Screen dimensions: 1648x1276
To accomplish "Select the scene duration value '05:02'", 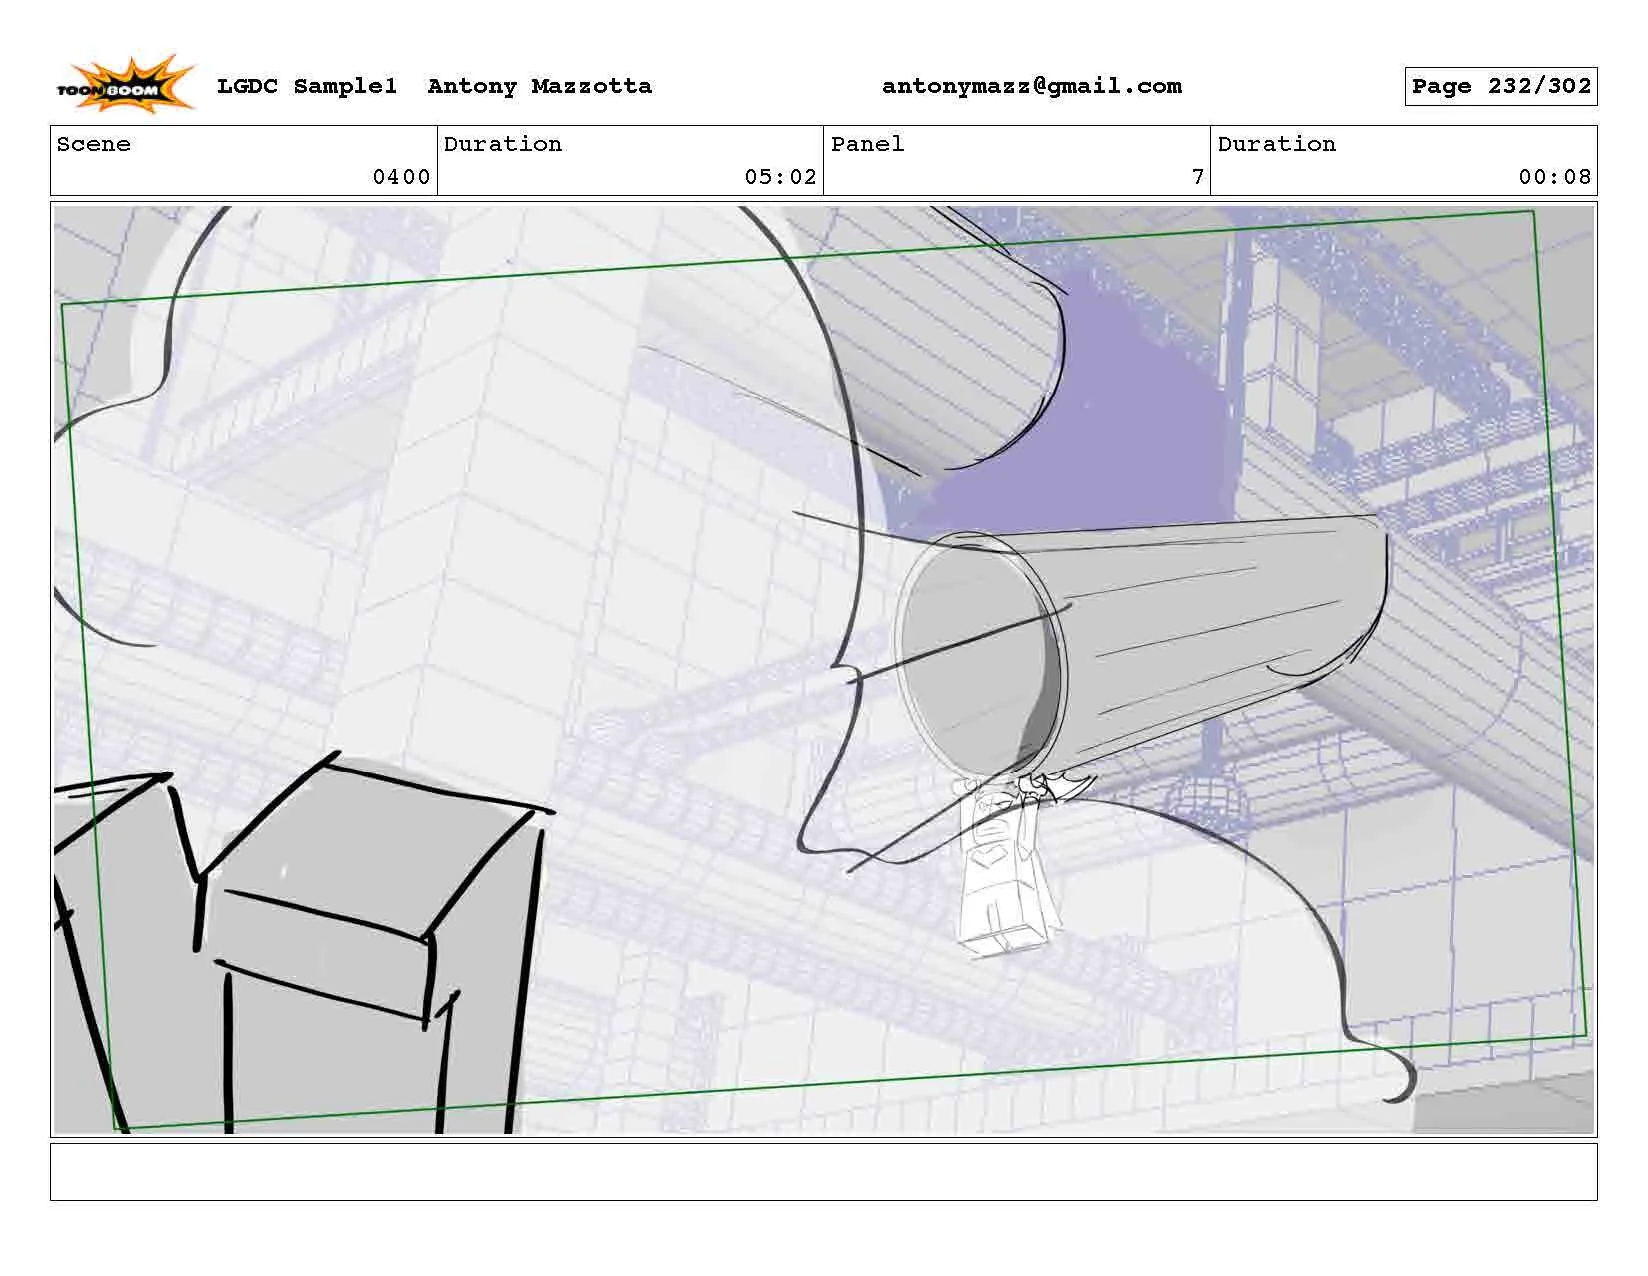I will click(781, 177).
